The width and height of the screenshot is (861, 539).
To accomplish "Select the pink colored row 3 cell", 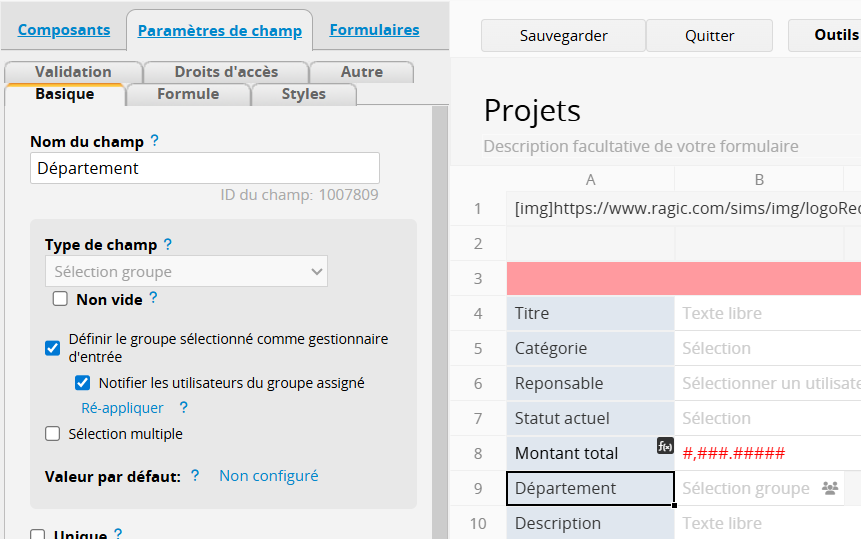I will (x=684, y=278).
